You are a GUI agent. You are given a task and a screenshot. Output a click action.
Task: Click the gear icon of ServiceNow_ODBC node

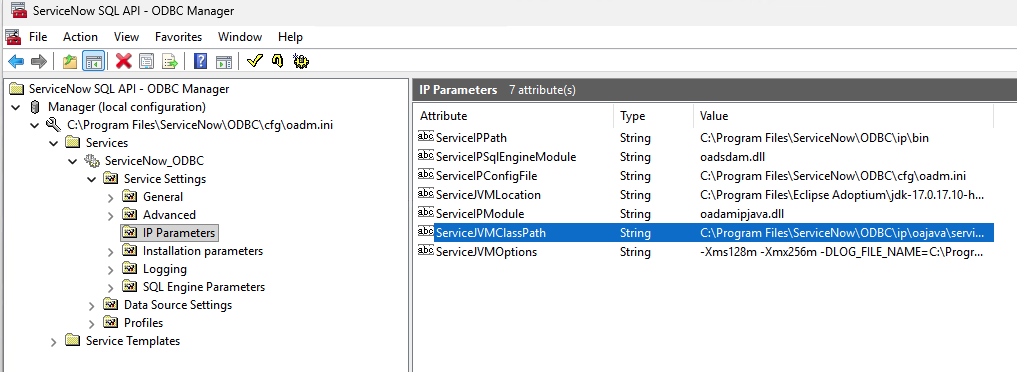[93, 161]
